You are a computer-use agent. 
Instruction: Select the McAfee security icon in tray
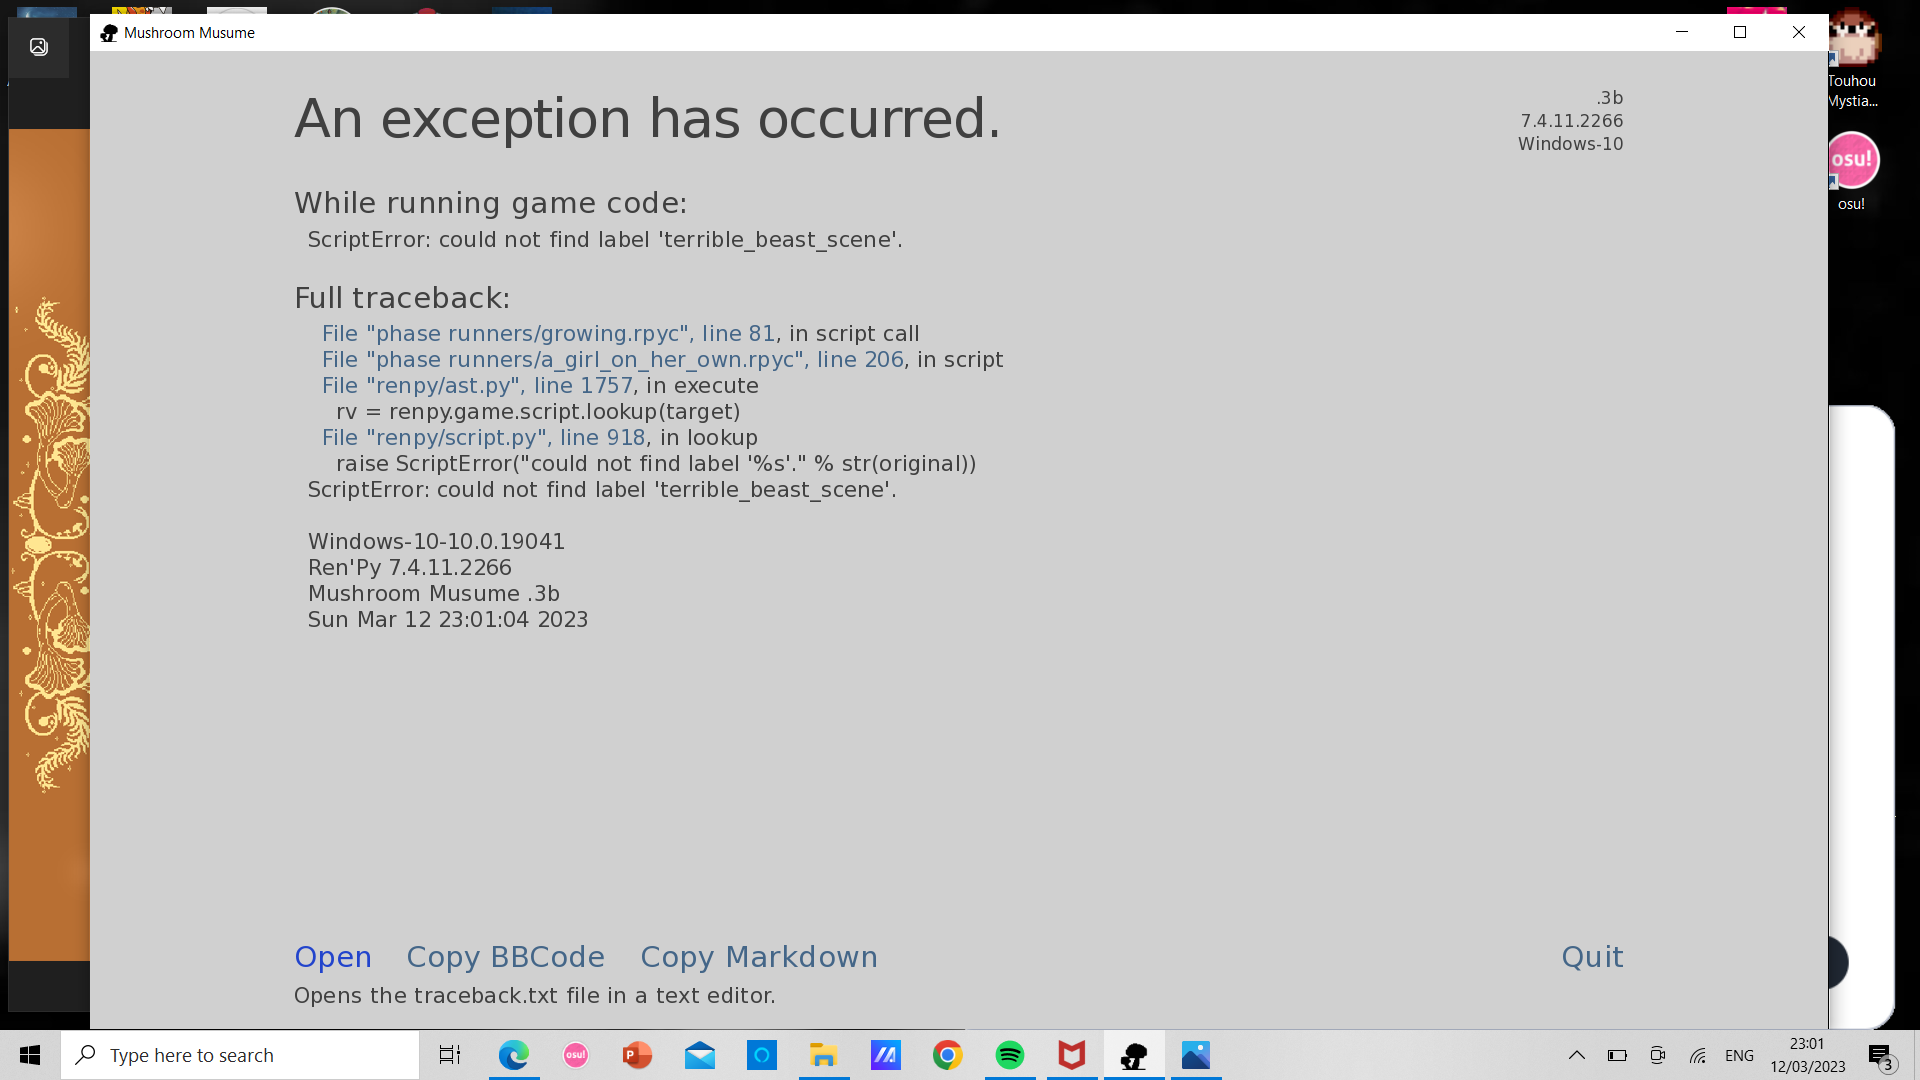tap(1069, 1054)
